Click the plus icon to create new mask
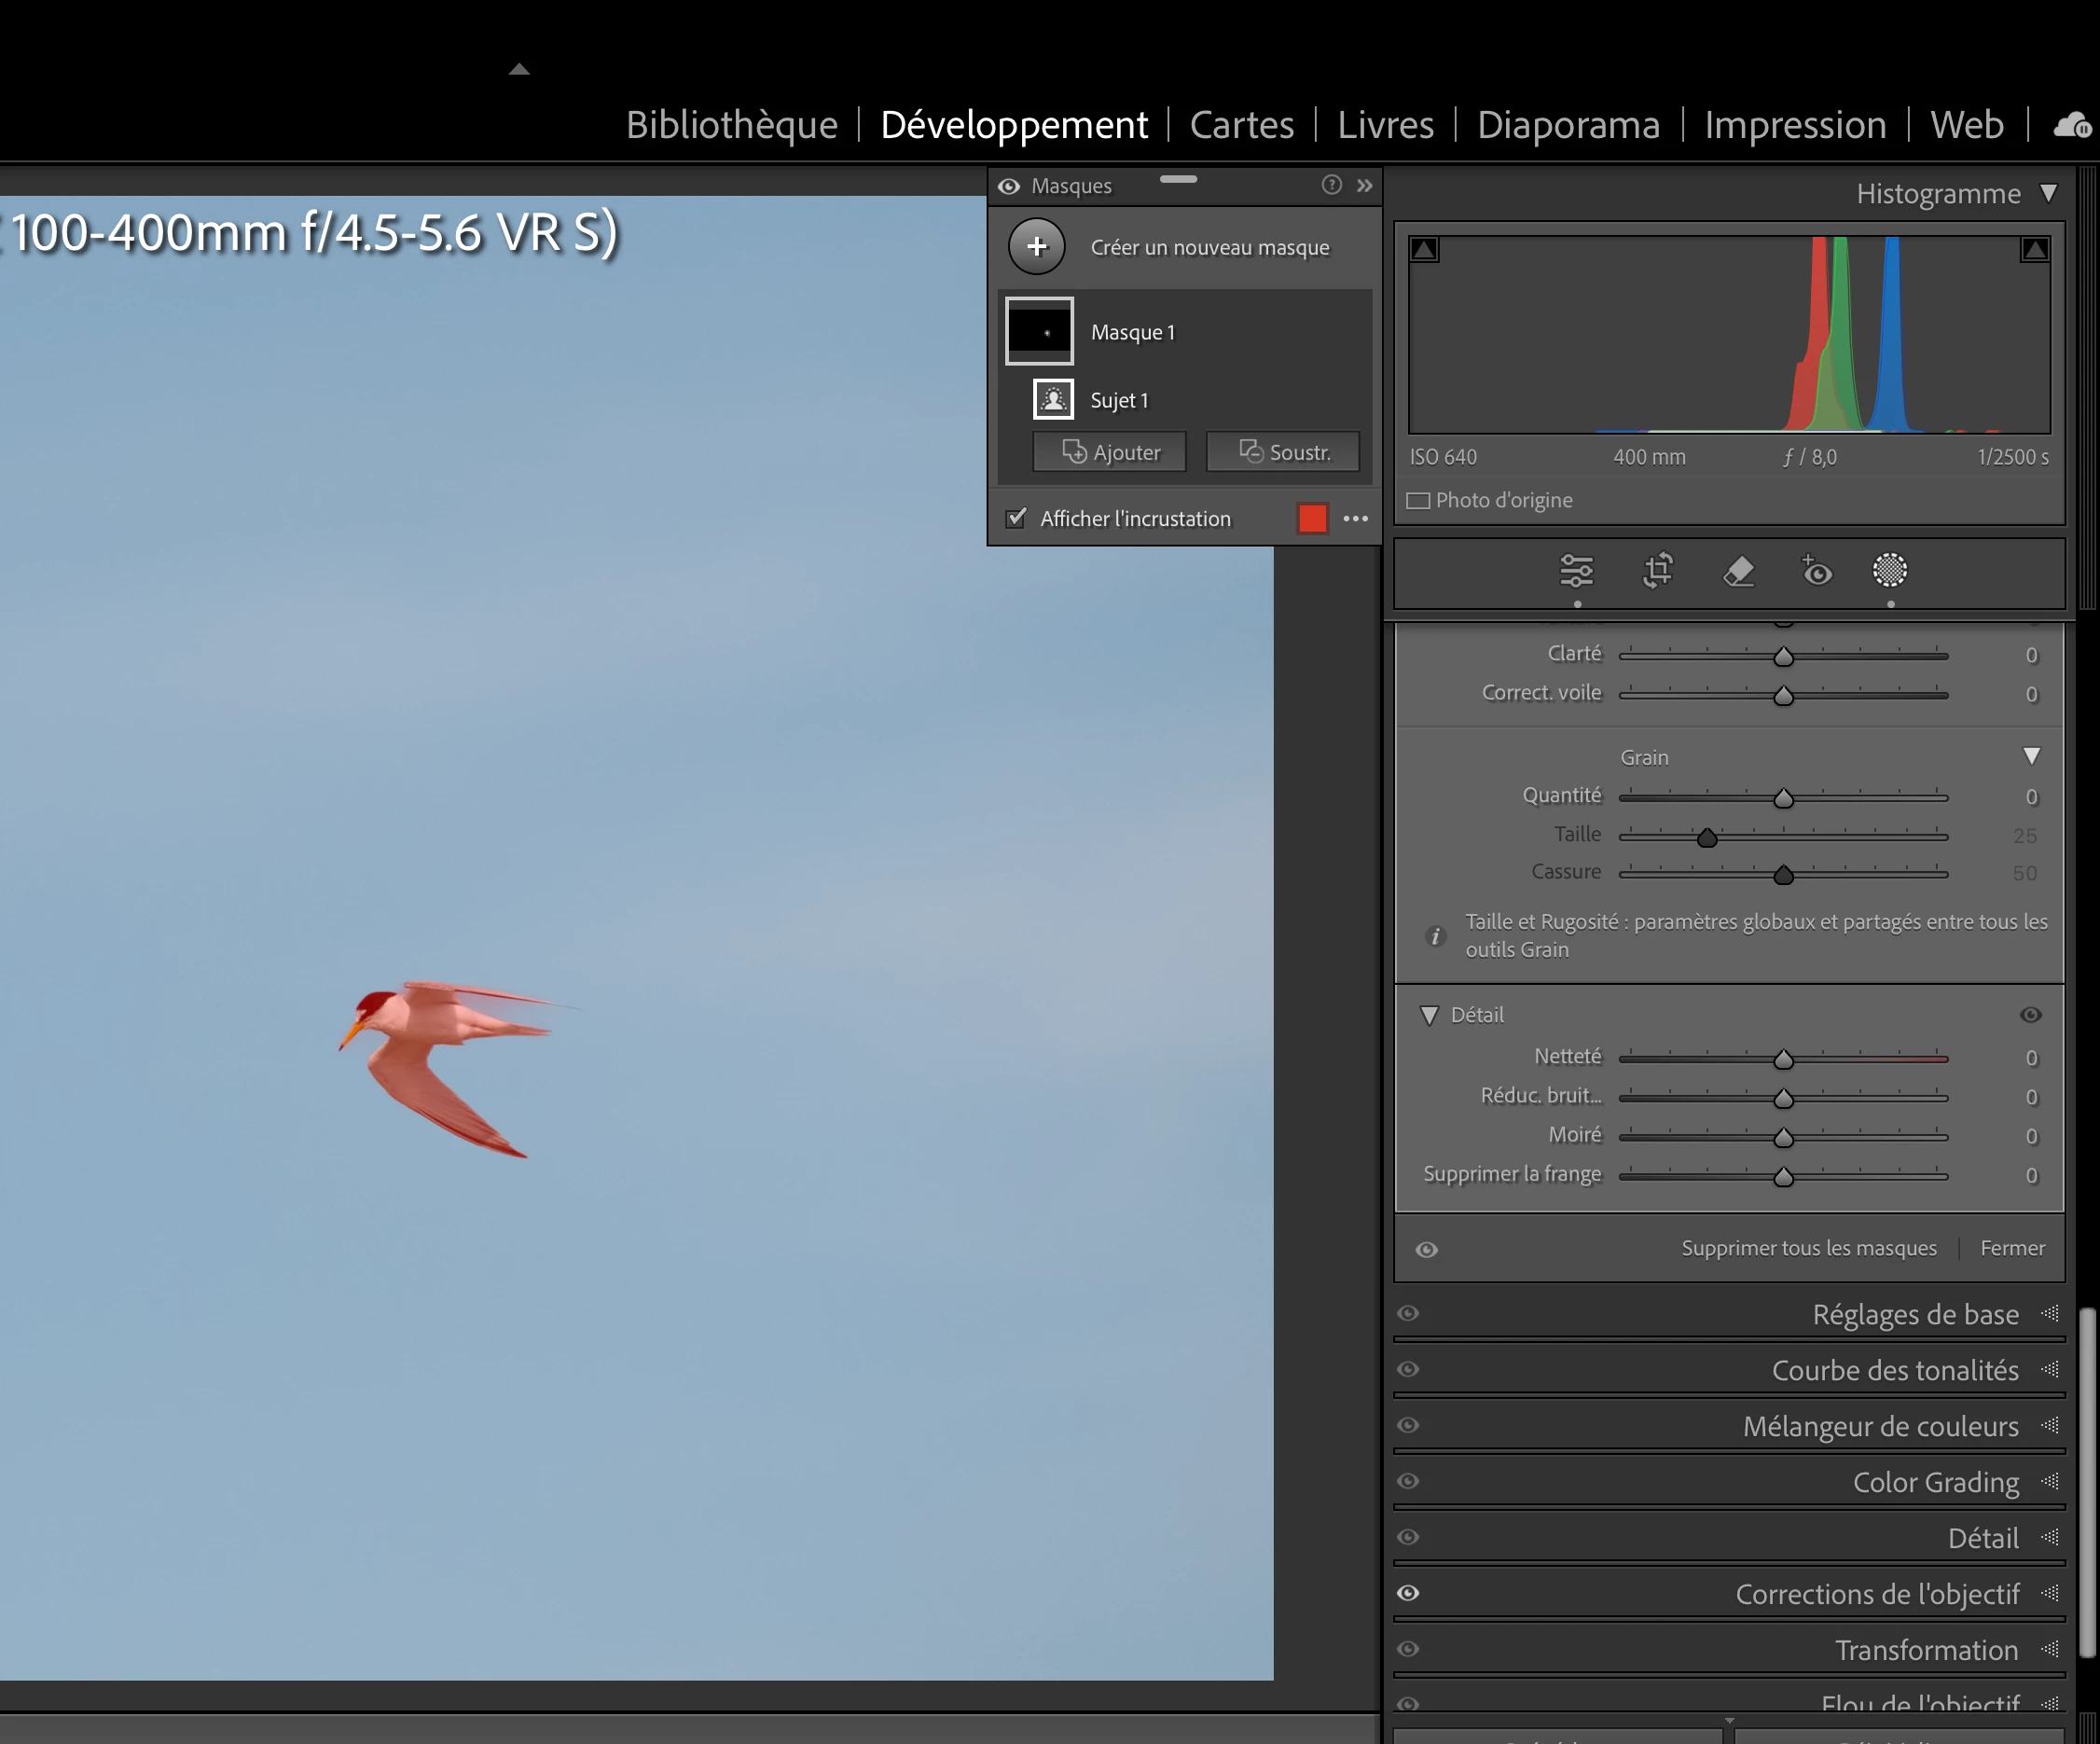 click(1037, 246)
